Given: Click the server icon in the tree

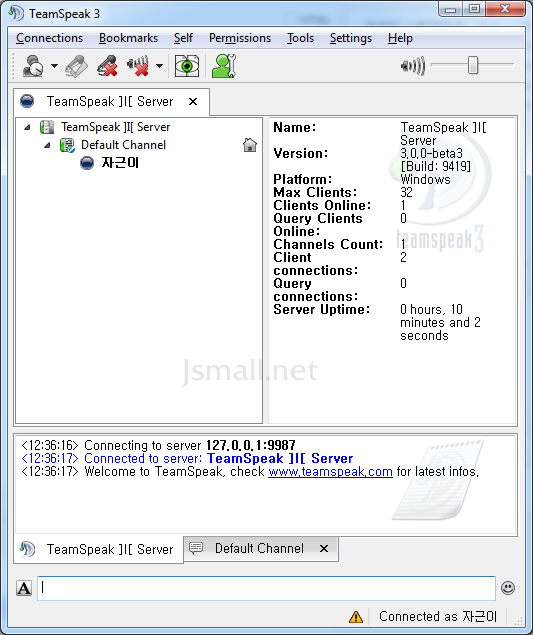Looking at the screenshot, I should click(x=47, y=127).
